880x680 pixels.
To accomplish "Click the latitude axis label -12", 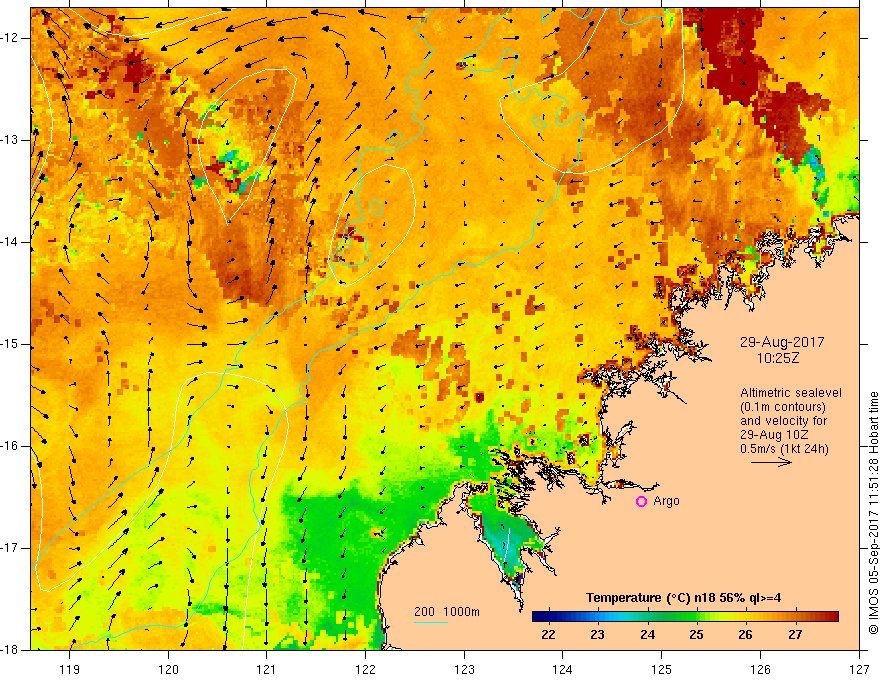I will (x=10, y=38).
